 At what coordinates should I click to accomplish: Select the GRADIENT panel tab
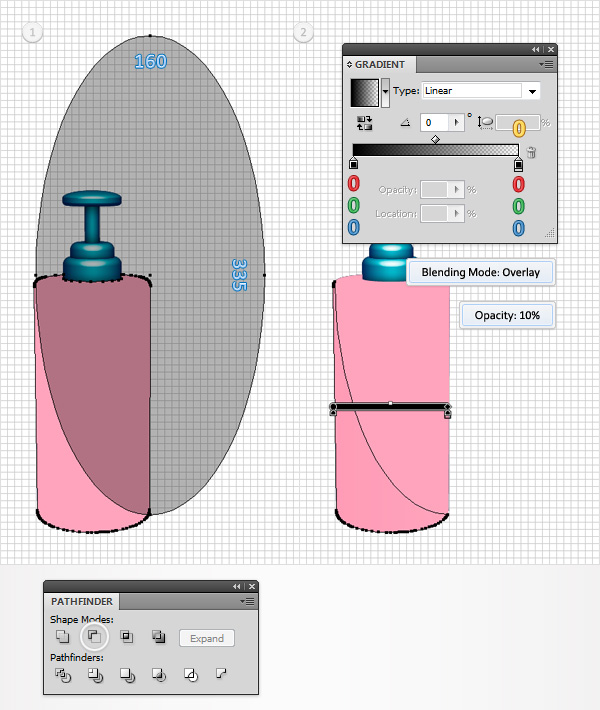point(379,65)
